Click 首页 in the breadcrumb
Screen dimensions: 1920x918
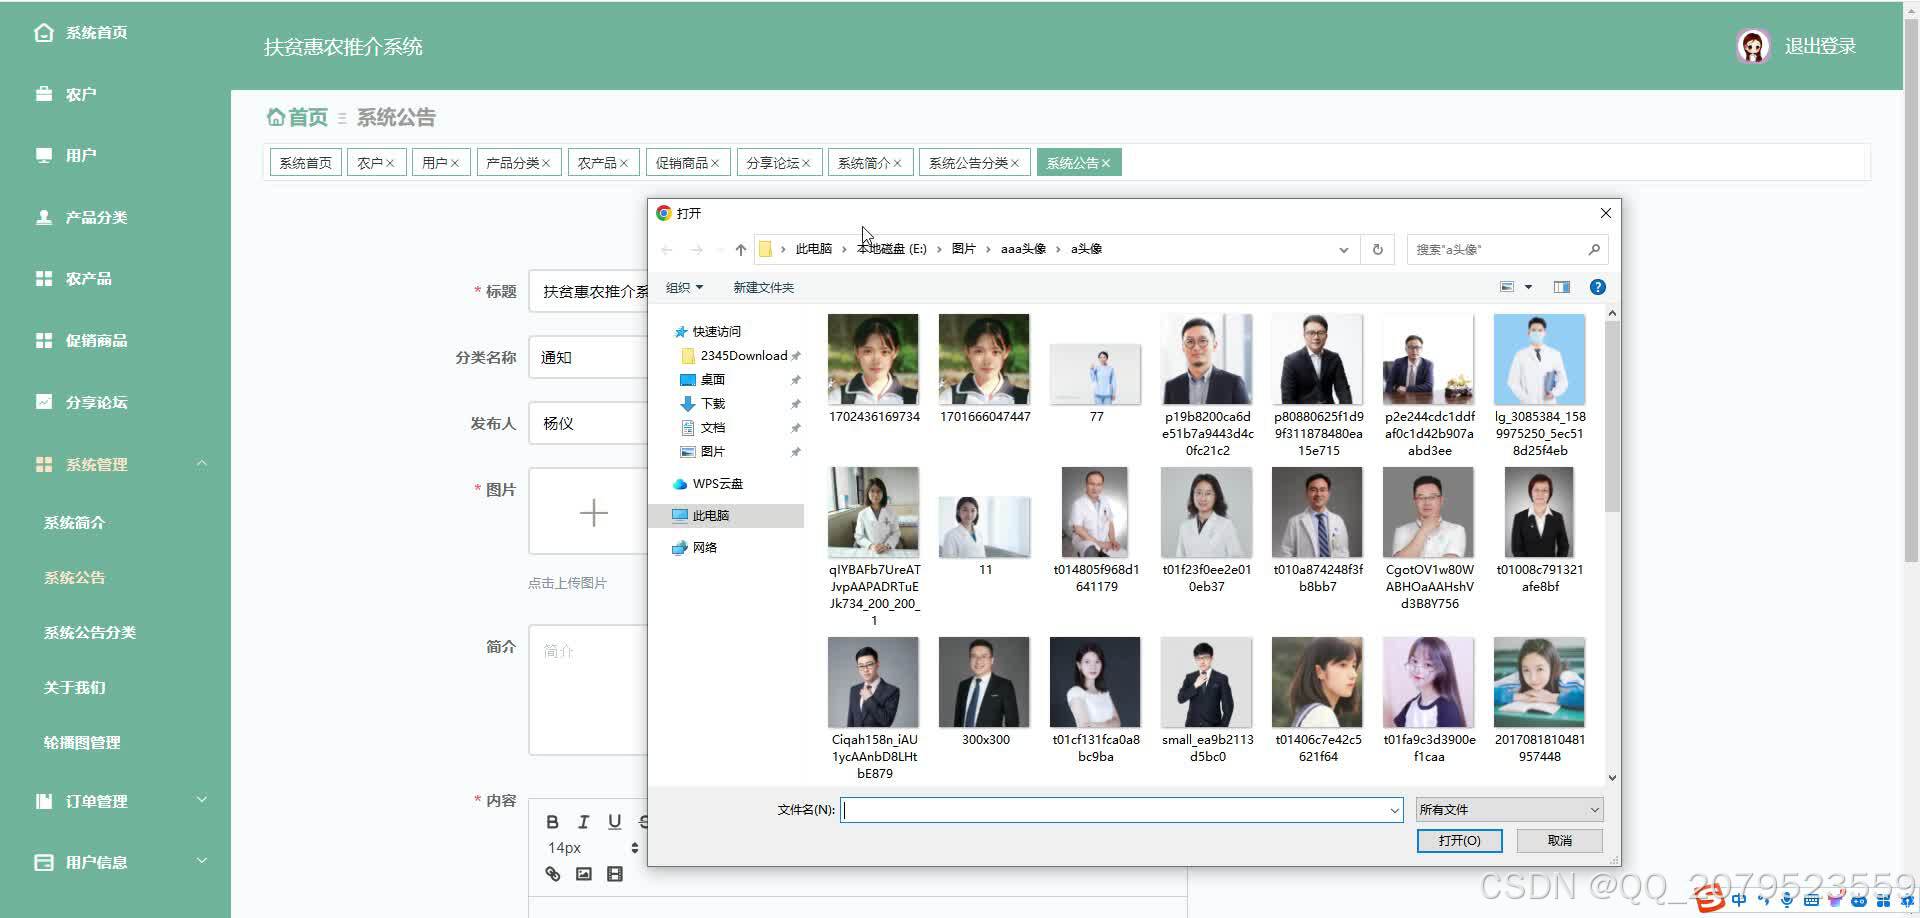308,117
